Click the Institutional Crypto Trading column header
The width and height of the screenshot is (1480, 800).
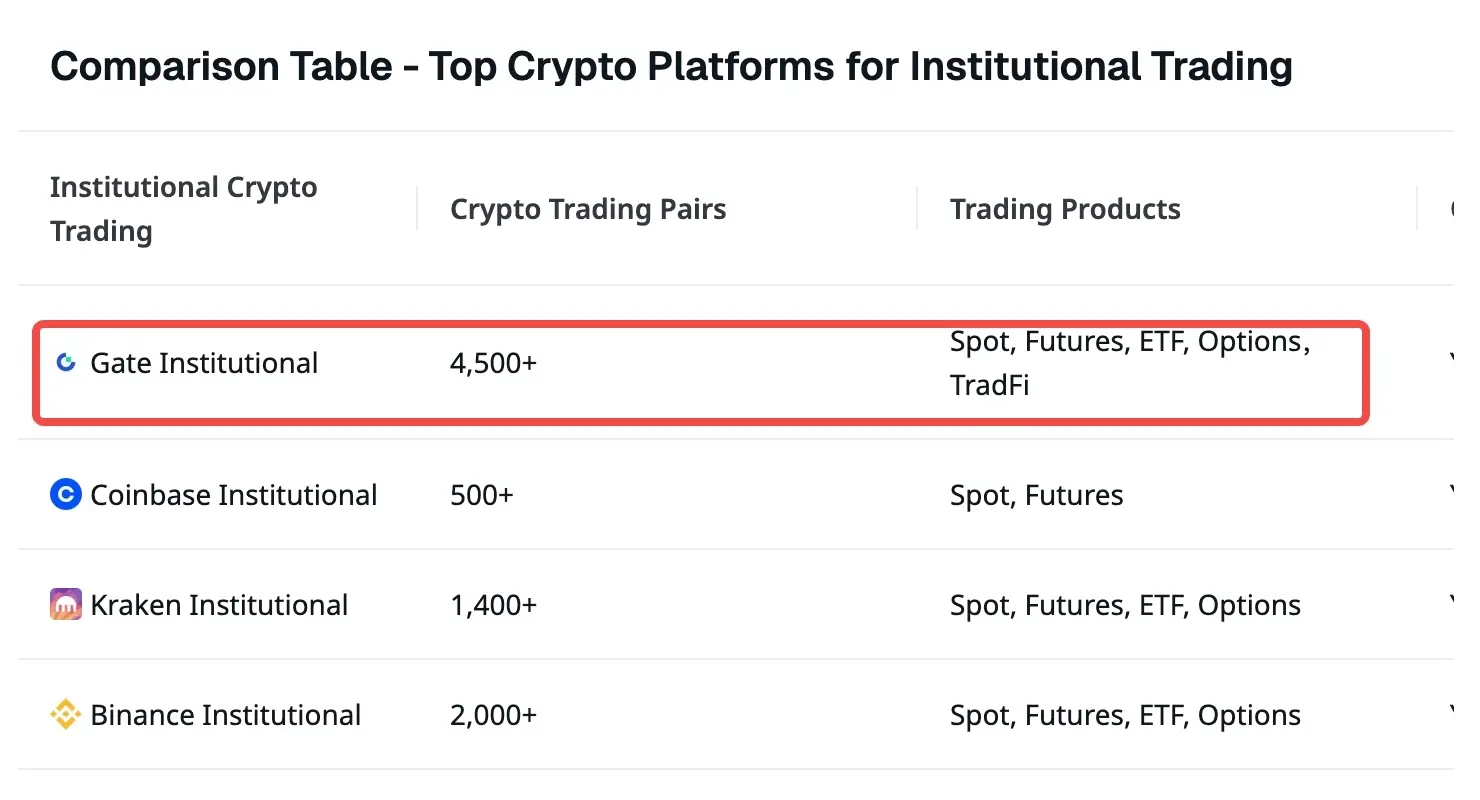click(183, 209)
